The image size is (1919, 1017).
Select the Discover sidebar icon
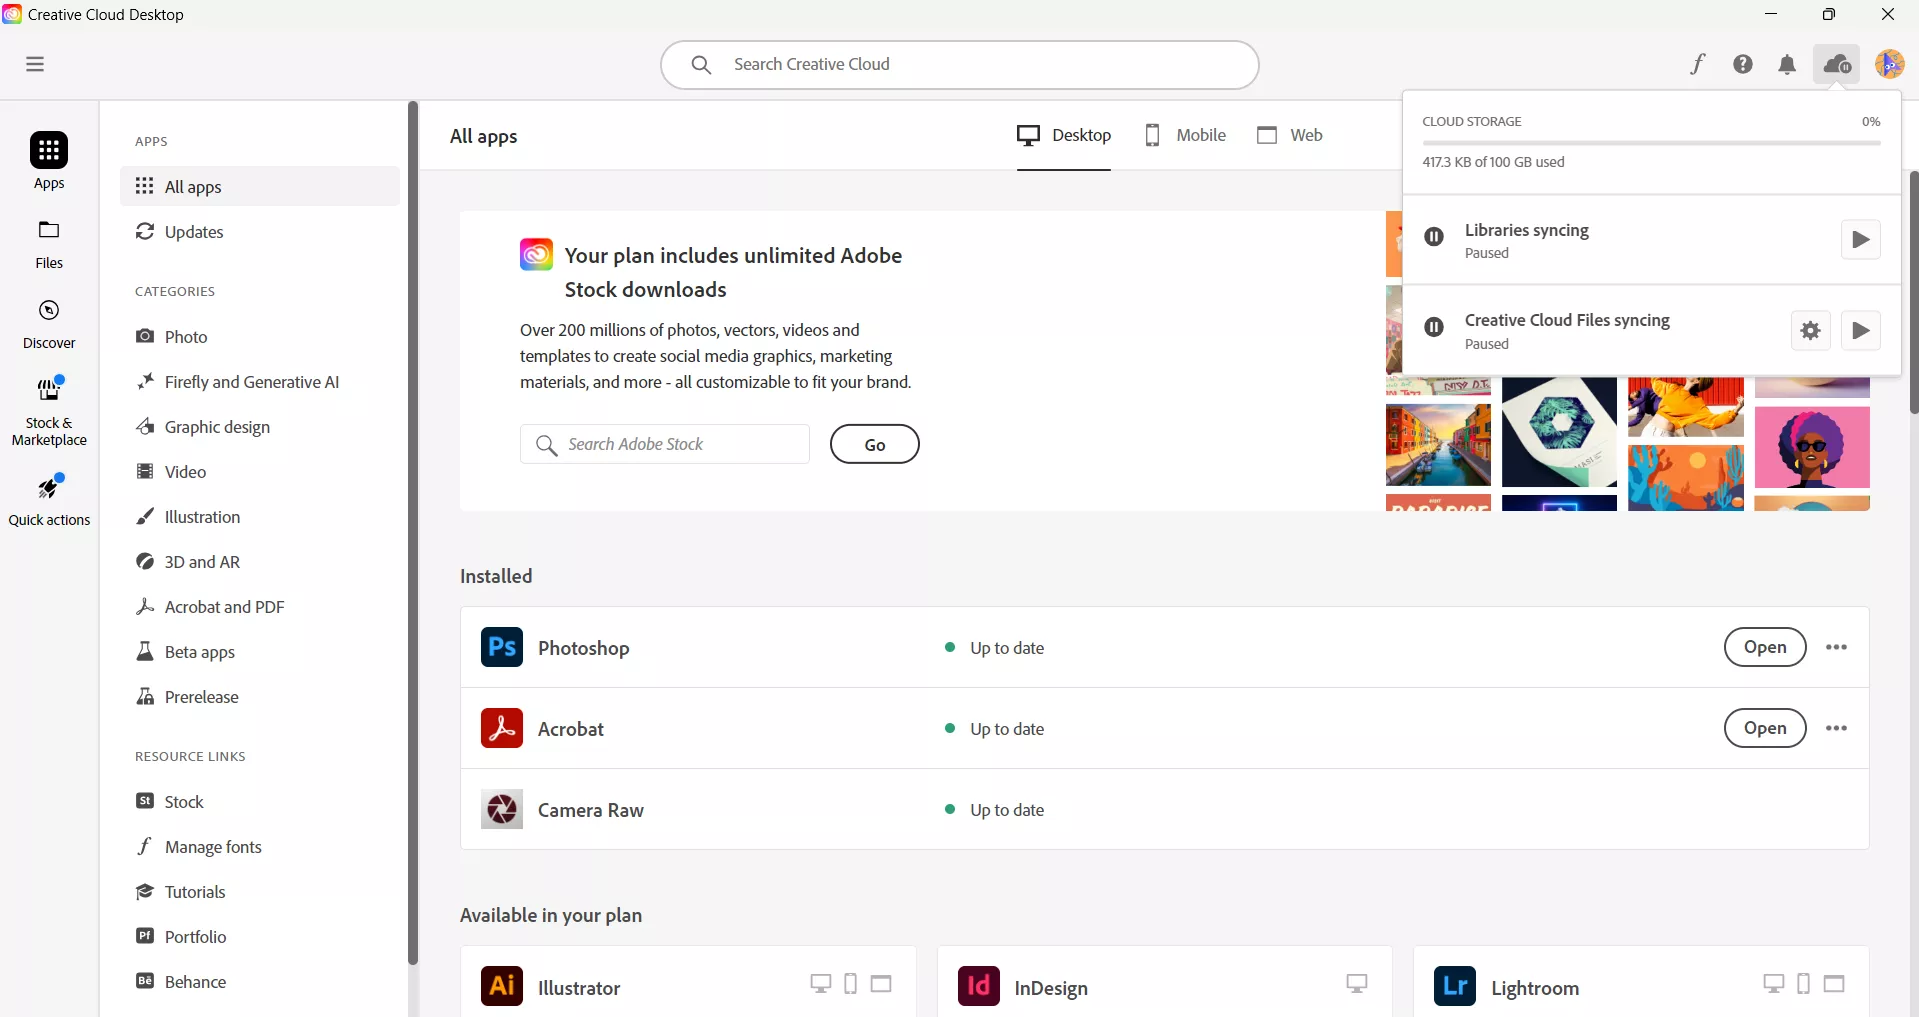pyautogui.click(x=48, y=320)
